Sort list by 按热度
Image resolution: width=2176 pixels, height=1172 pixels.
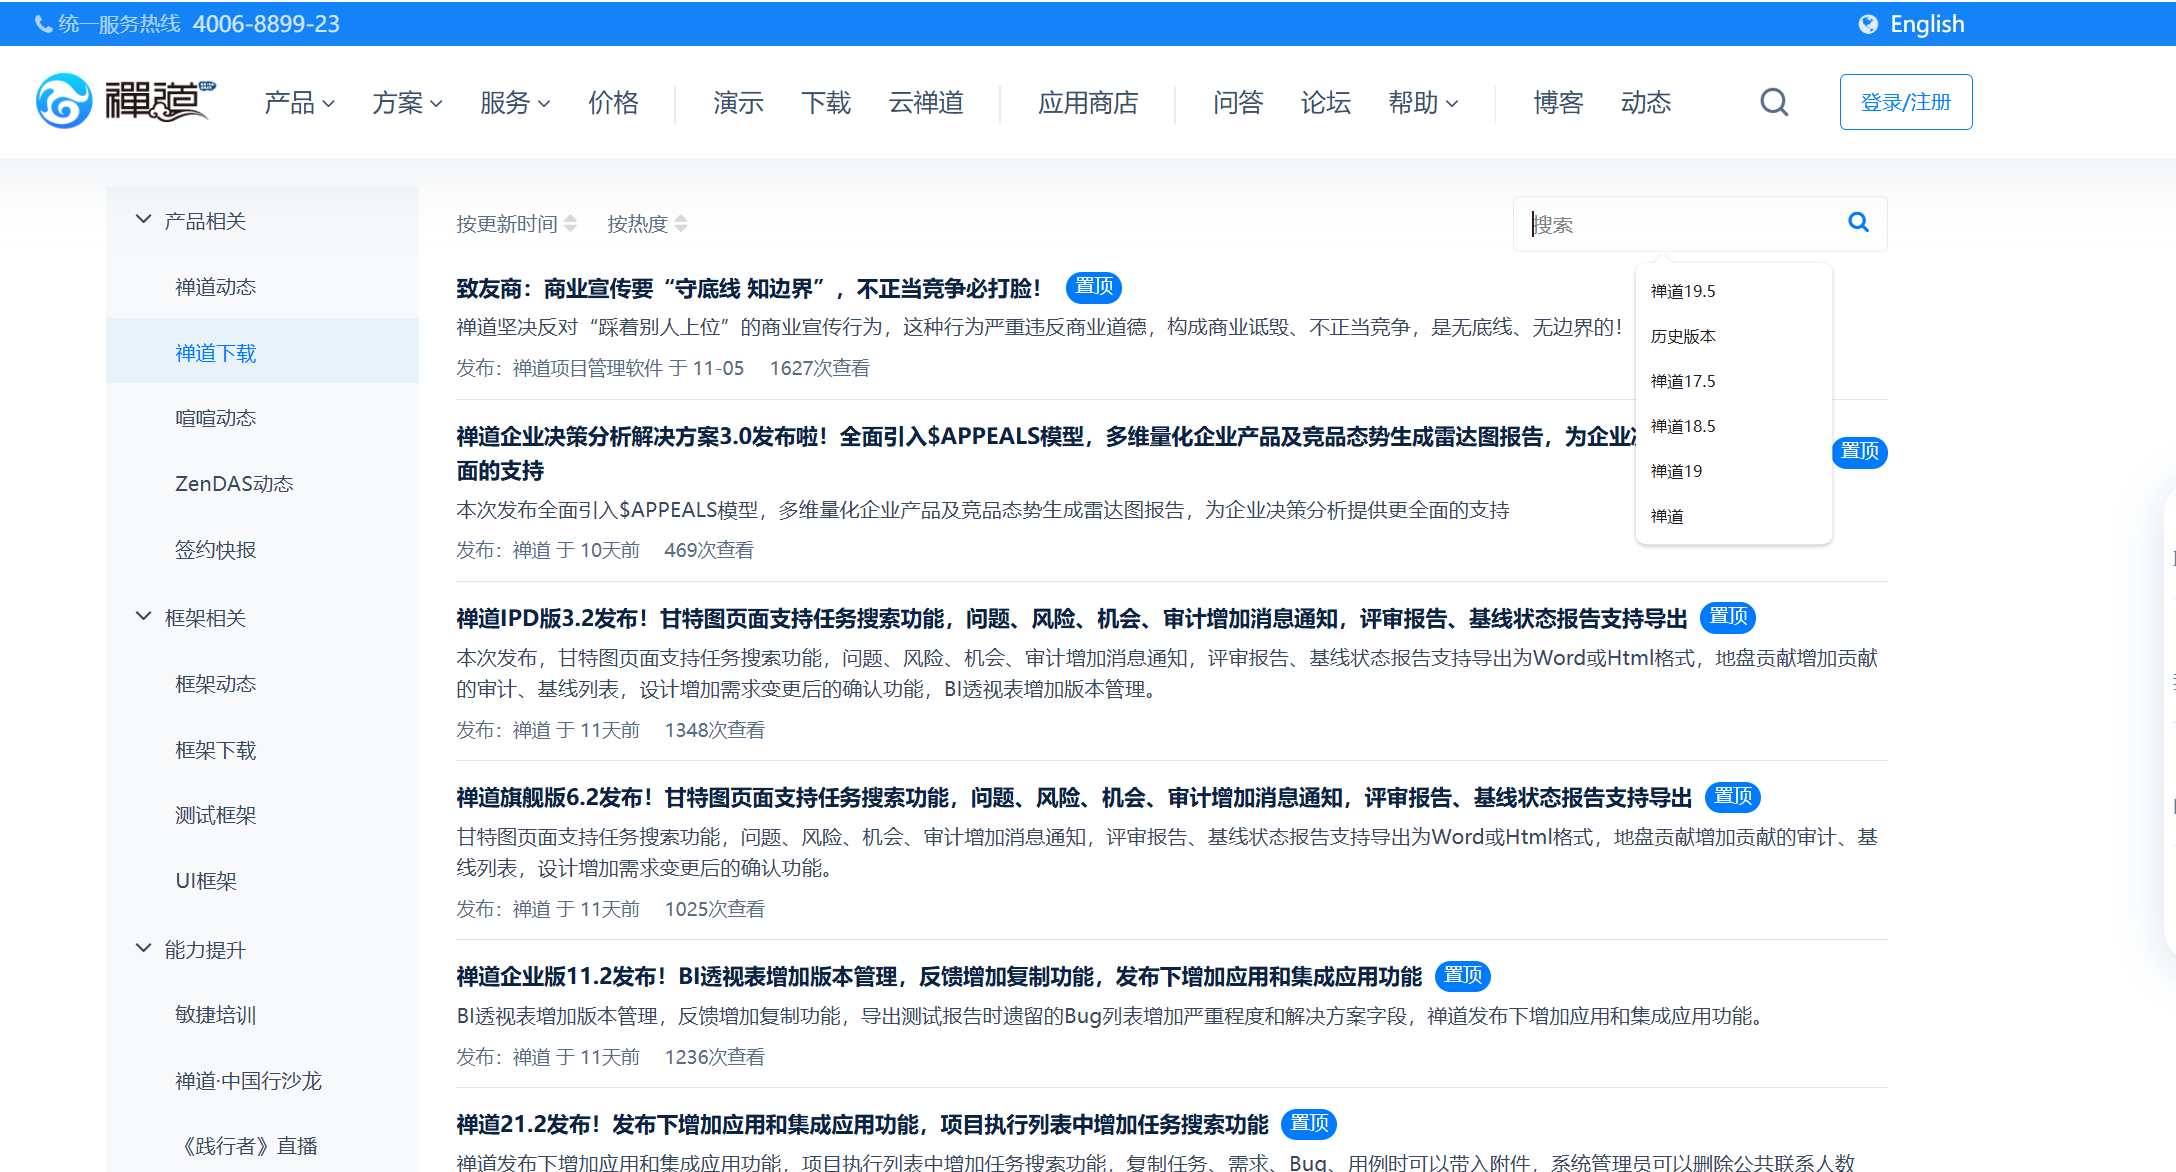[647, 224]
